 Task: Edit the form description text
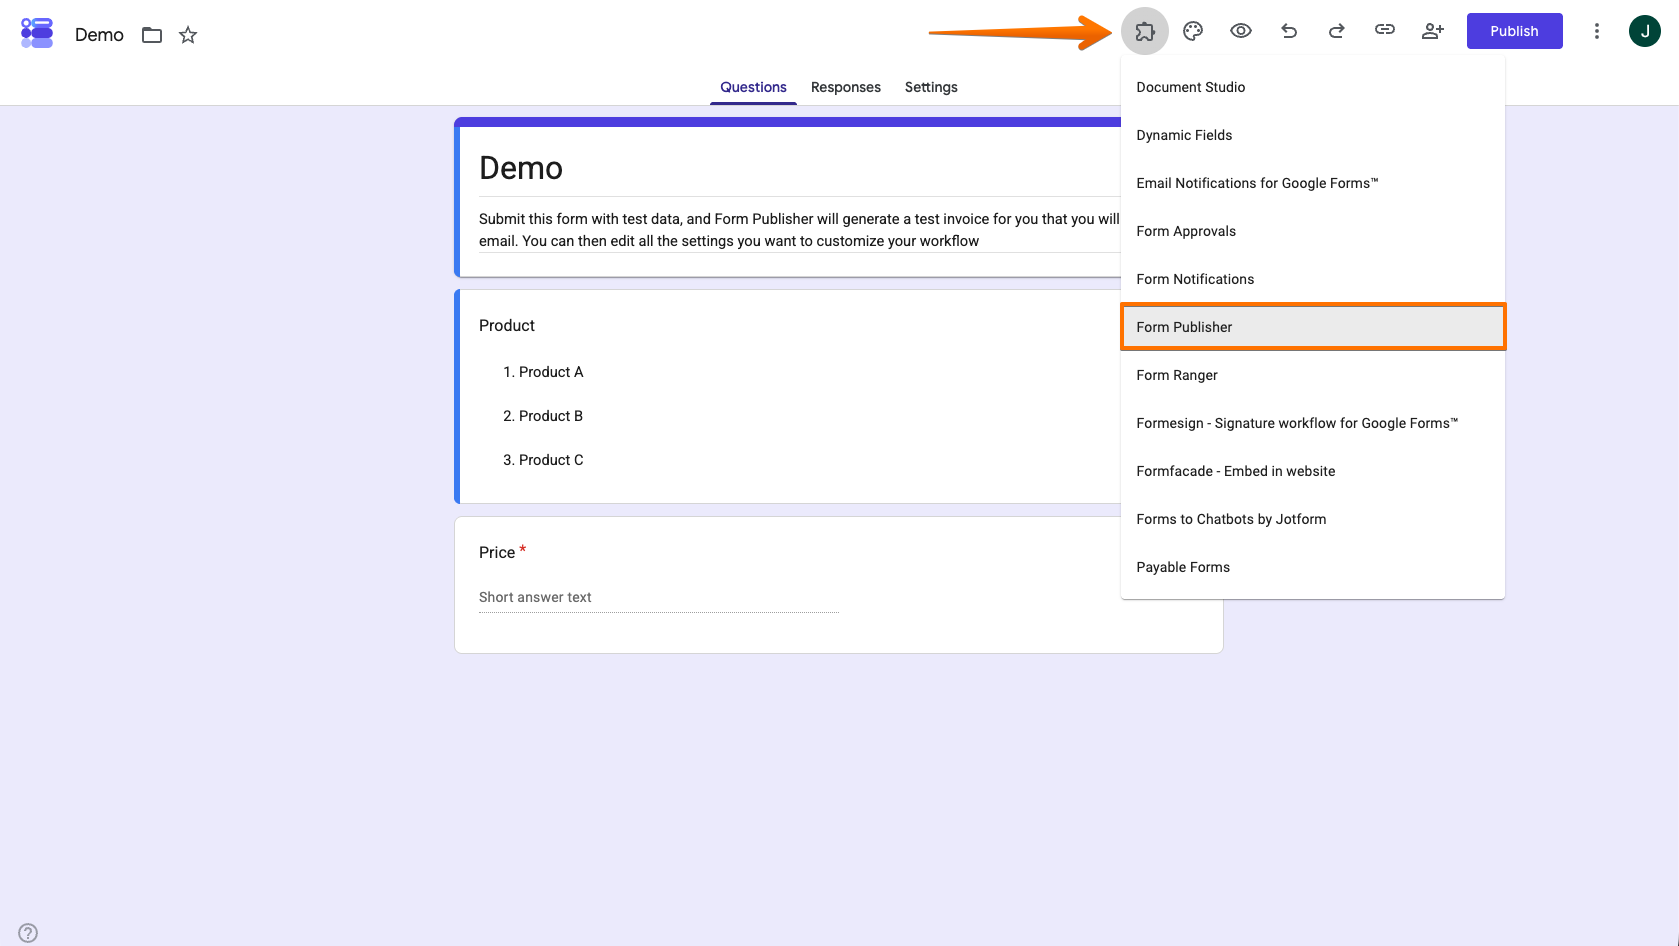click(x=799, y=230)
